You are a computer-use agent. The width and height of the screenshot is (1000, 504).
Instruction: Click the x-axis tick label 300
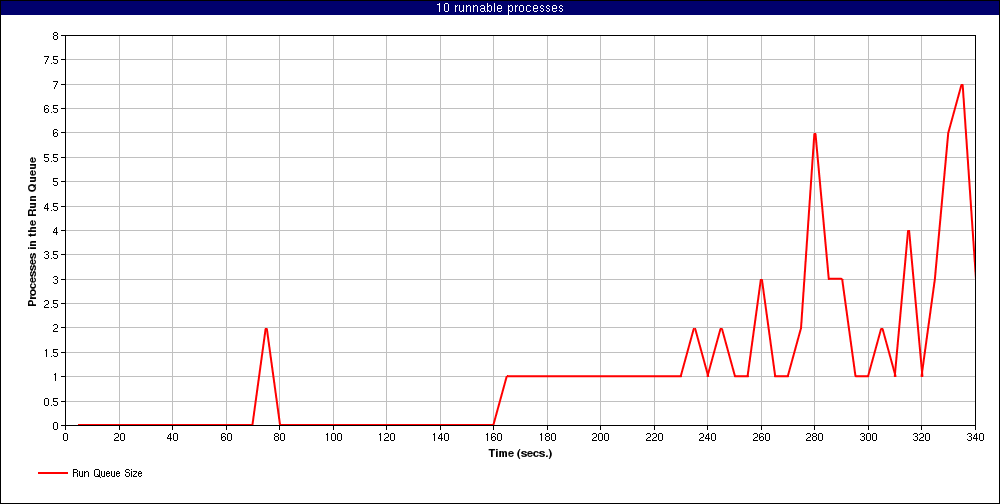tap(869, 437)
